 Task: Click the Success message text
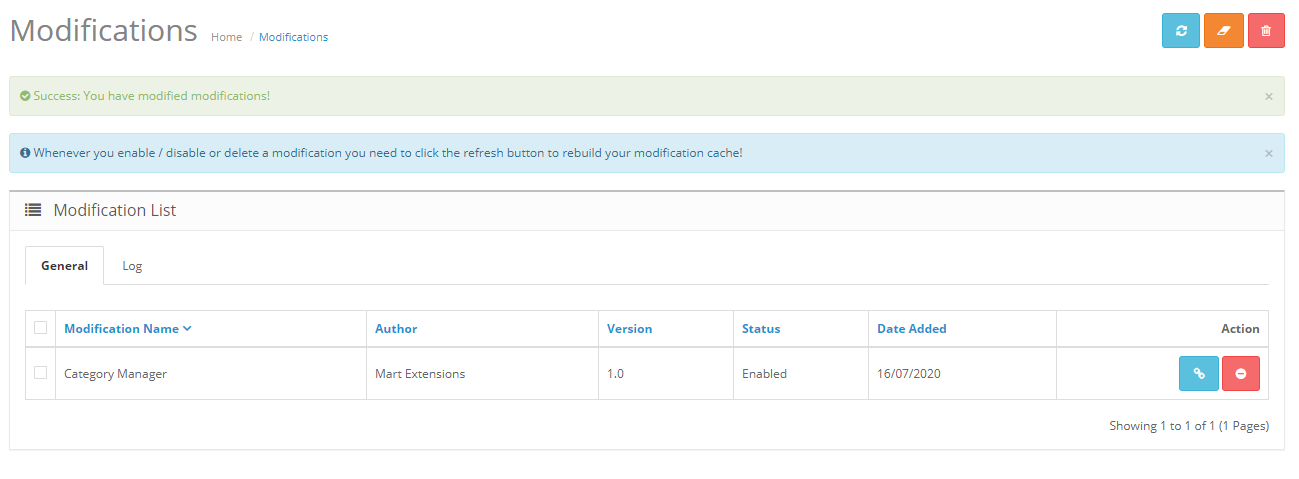pyautogui.click(x=151, y=96)
